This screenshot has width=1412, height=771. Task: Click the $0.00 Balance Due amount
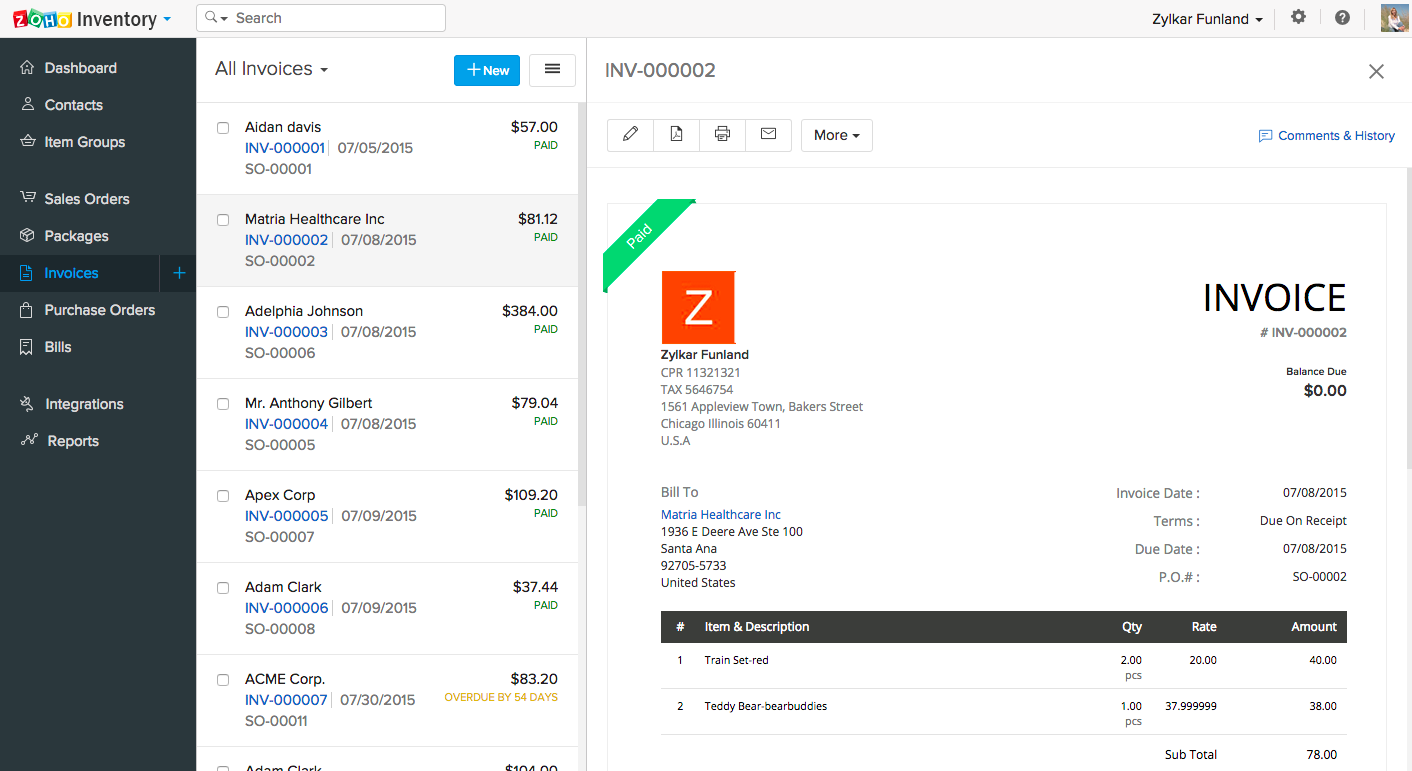coord(1325,391)
